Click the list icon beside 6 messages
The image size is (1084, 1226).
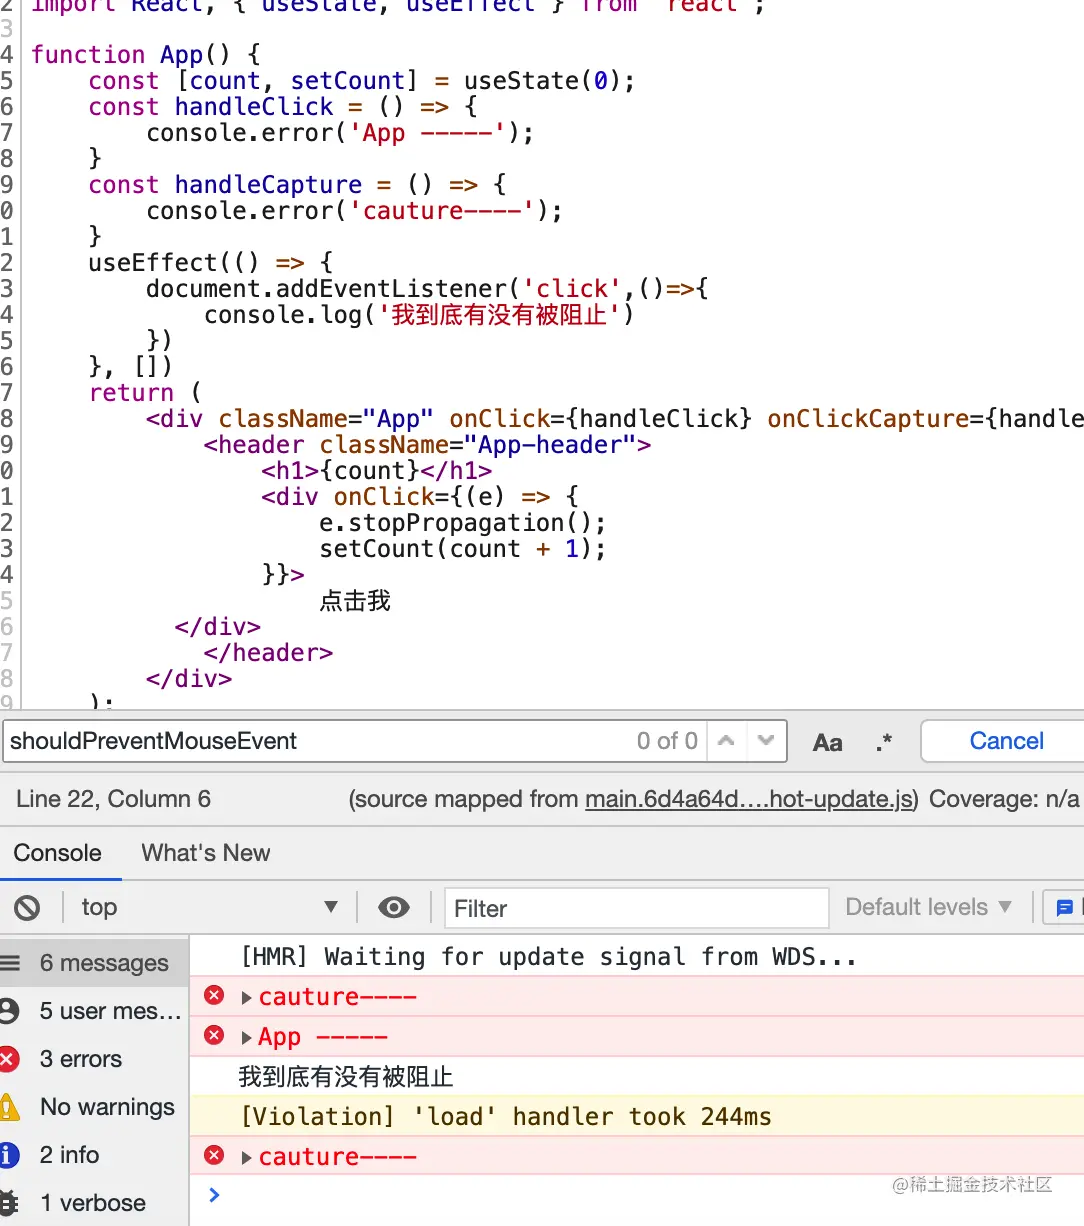(x=10, y=963)
